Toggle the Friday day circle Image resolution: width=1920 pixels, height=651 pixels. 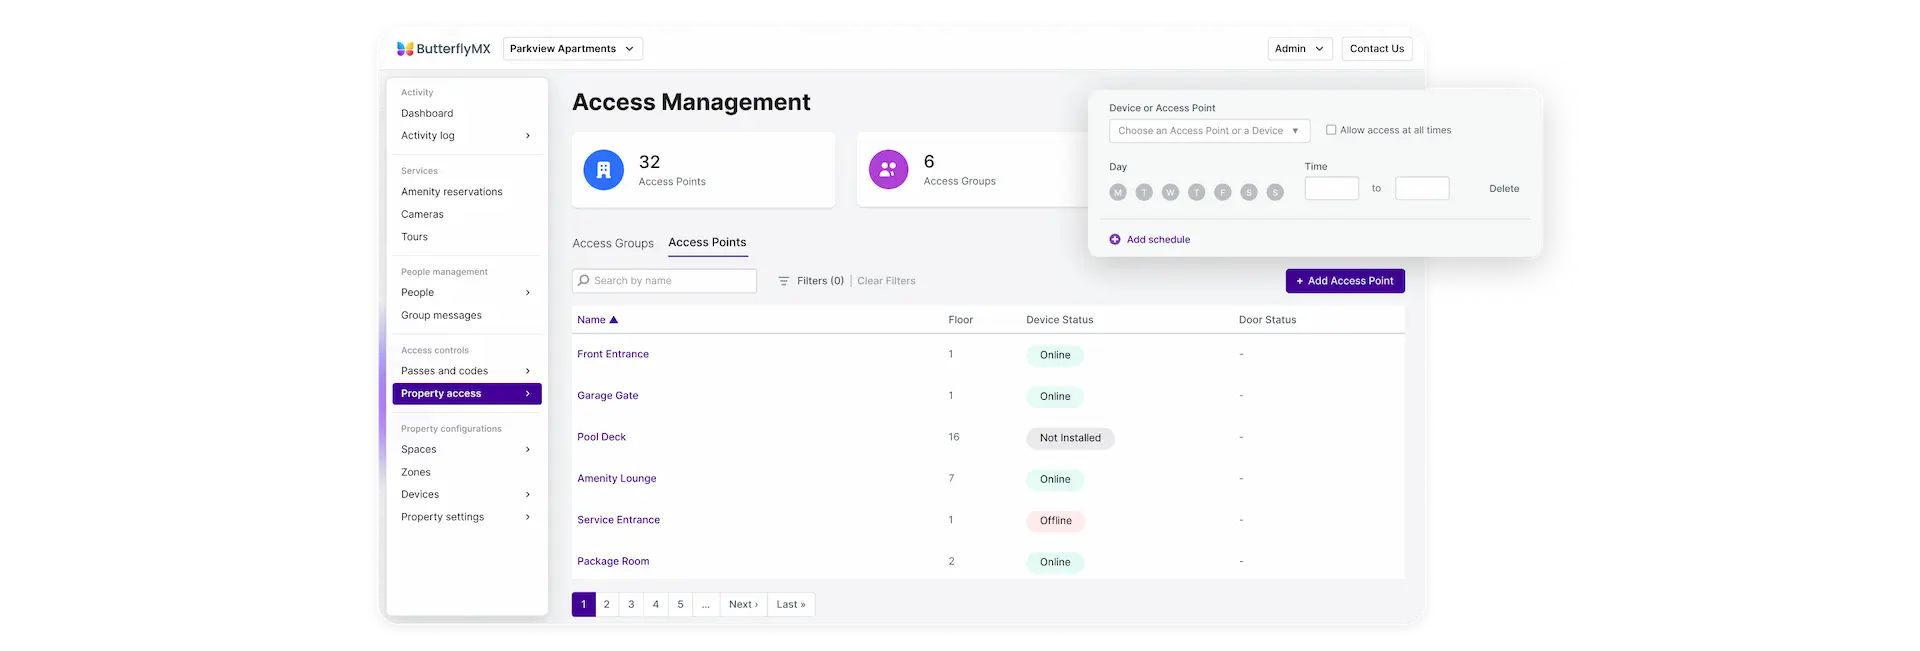(1223, 192)
